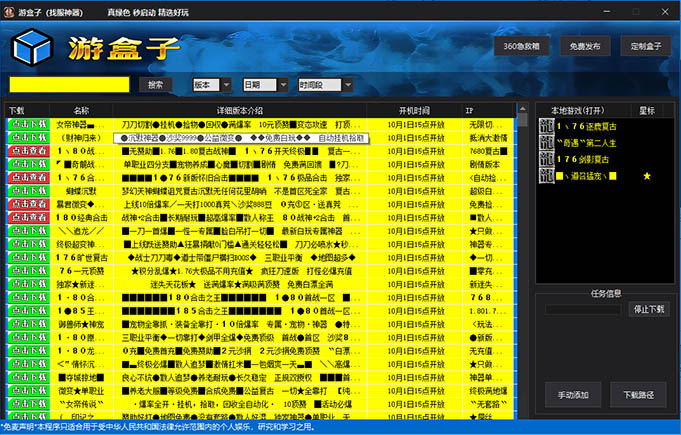Click the 名称 column header

81,110
